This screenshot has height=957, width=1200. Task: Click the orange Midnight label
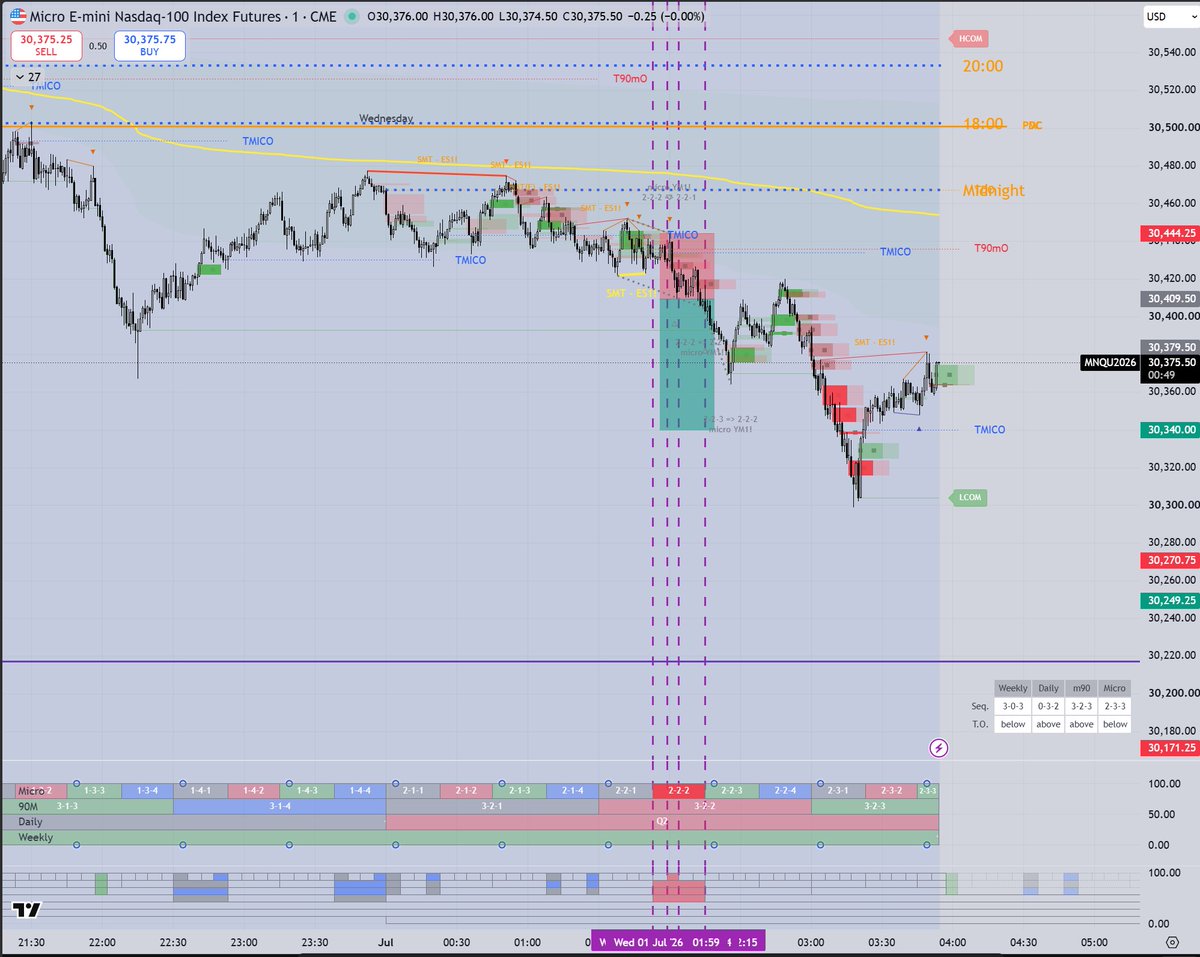coord(994,190)
